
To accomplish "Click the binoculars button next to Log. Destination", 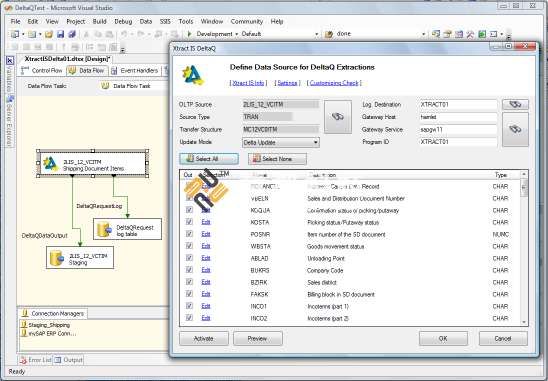I will coord(515,104).
